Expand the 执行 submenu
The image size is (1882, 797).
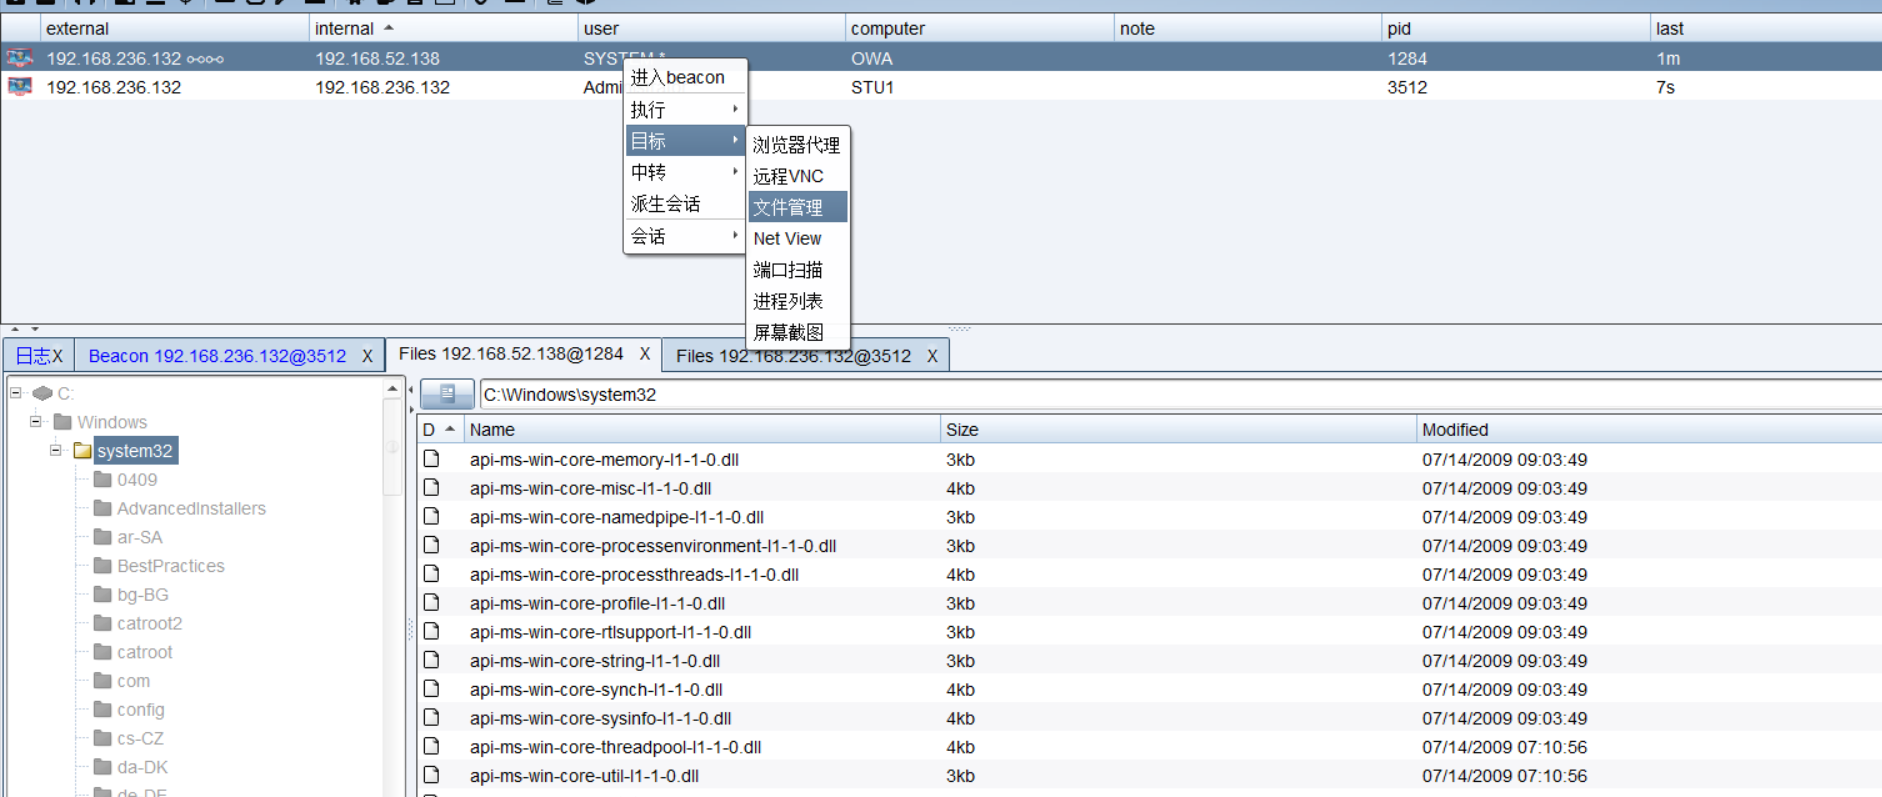tap(685, 109)
